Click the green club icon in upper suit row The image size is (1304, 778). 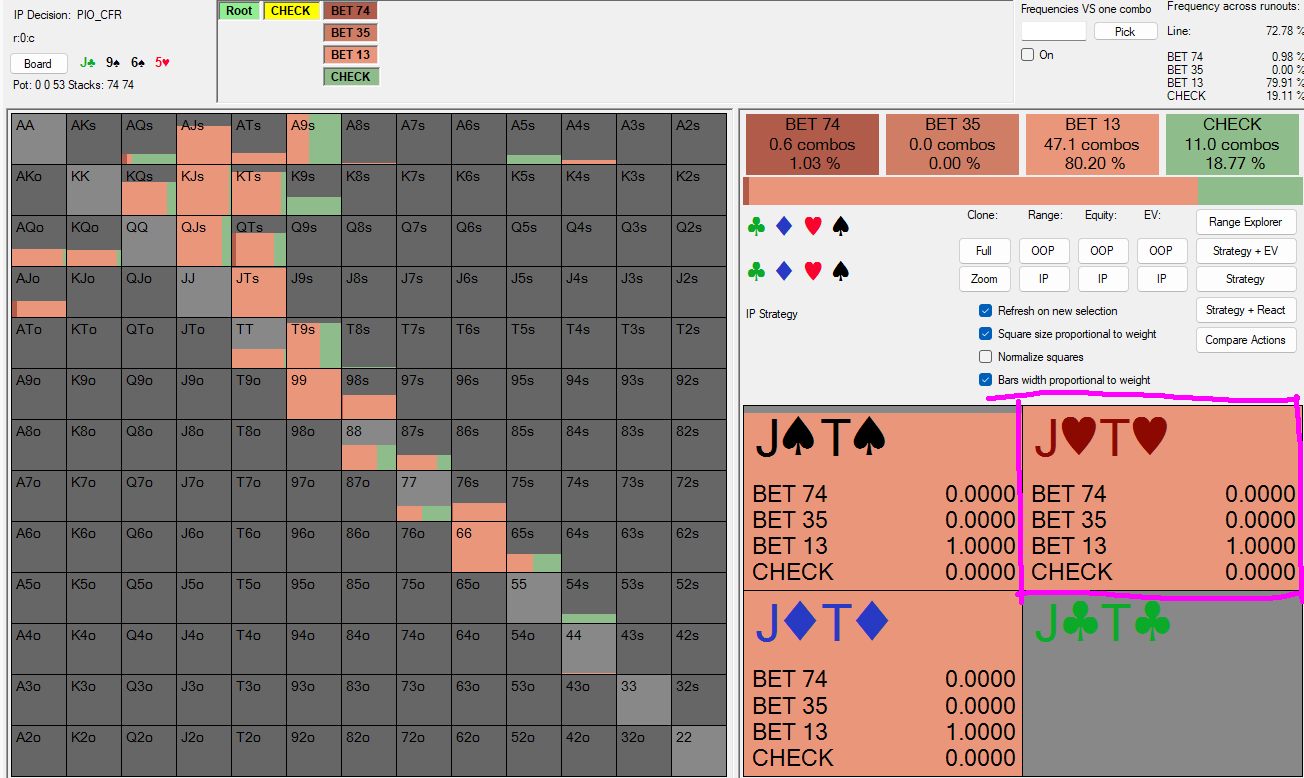click(757, 227)
